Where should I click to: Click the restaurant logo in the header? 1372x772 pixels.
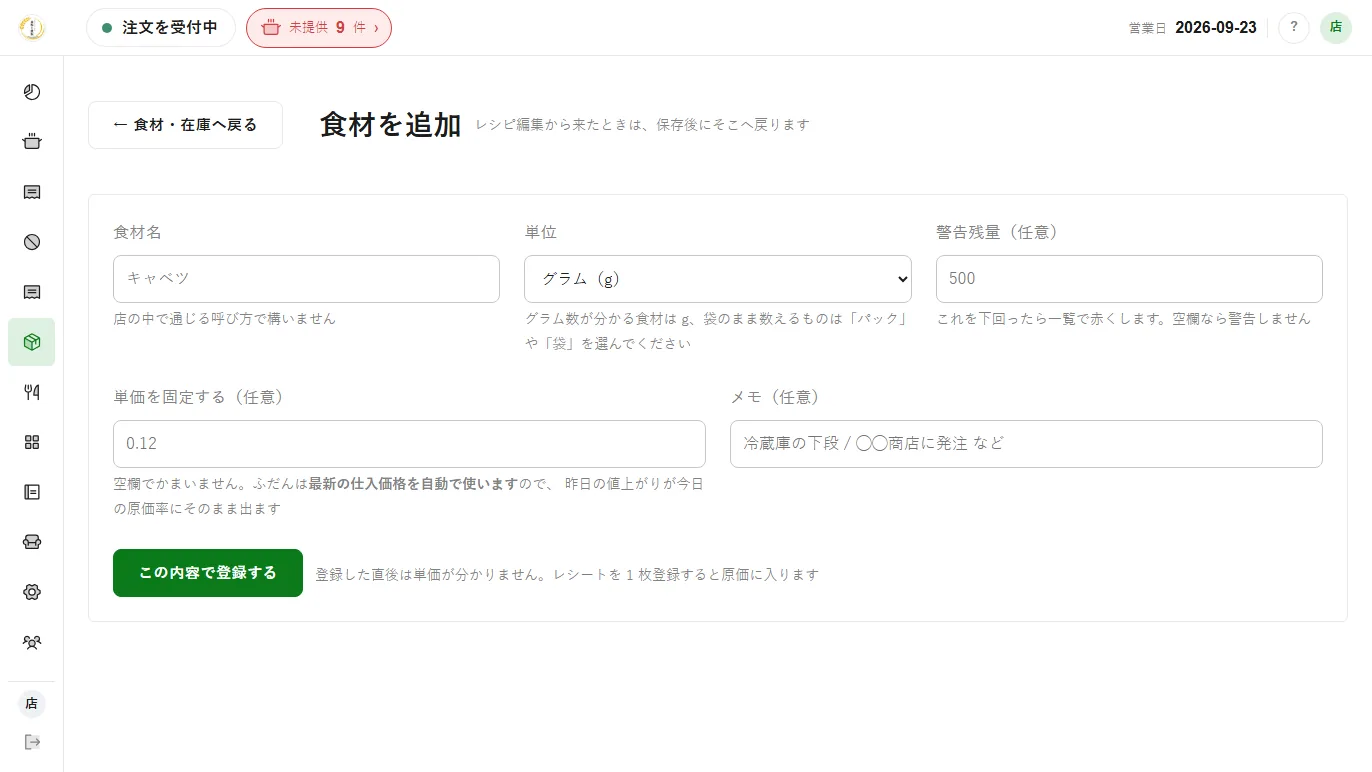click(32, 28)
